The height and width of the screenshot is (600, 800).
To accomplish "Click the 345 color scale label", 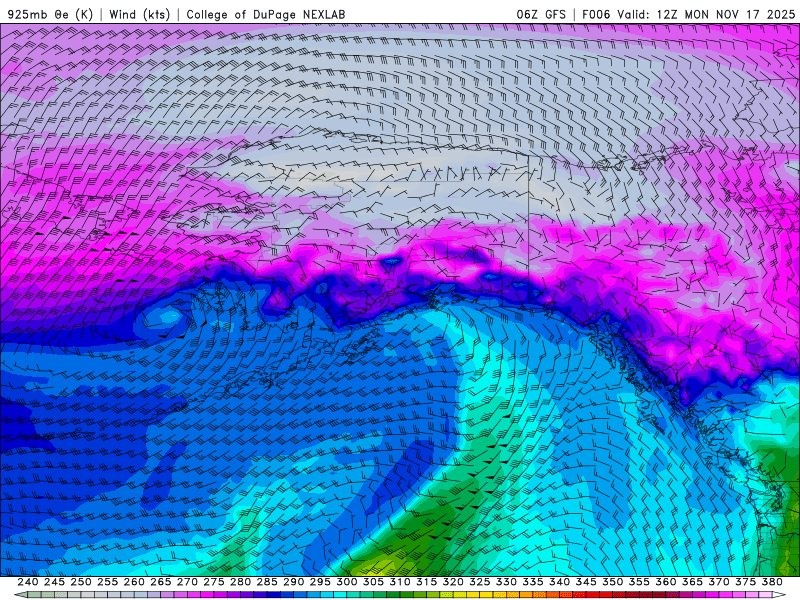I will click(x=586, y=582).
